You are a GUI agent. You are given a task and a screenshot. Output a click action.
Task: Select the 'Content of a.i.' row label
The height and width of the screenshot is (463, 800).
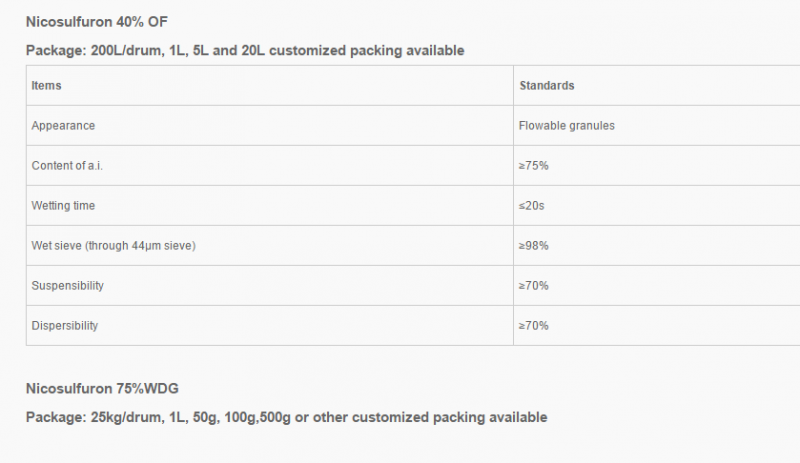[x=67, y=166]
